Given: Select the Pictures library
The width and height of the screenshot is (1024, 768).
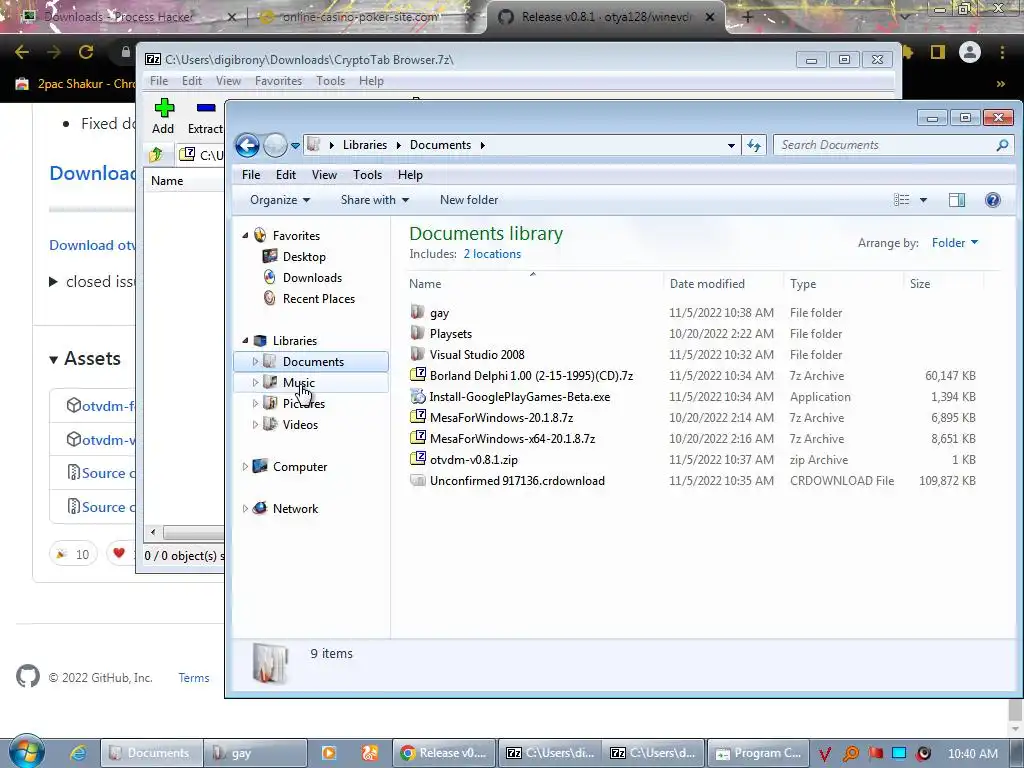Looking at the screenshot, I should pos(303,404).
